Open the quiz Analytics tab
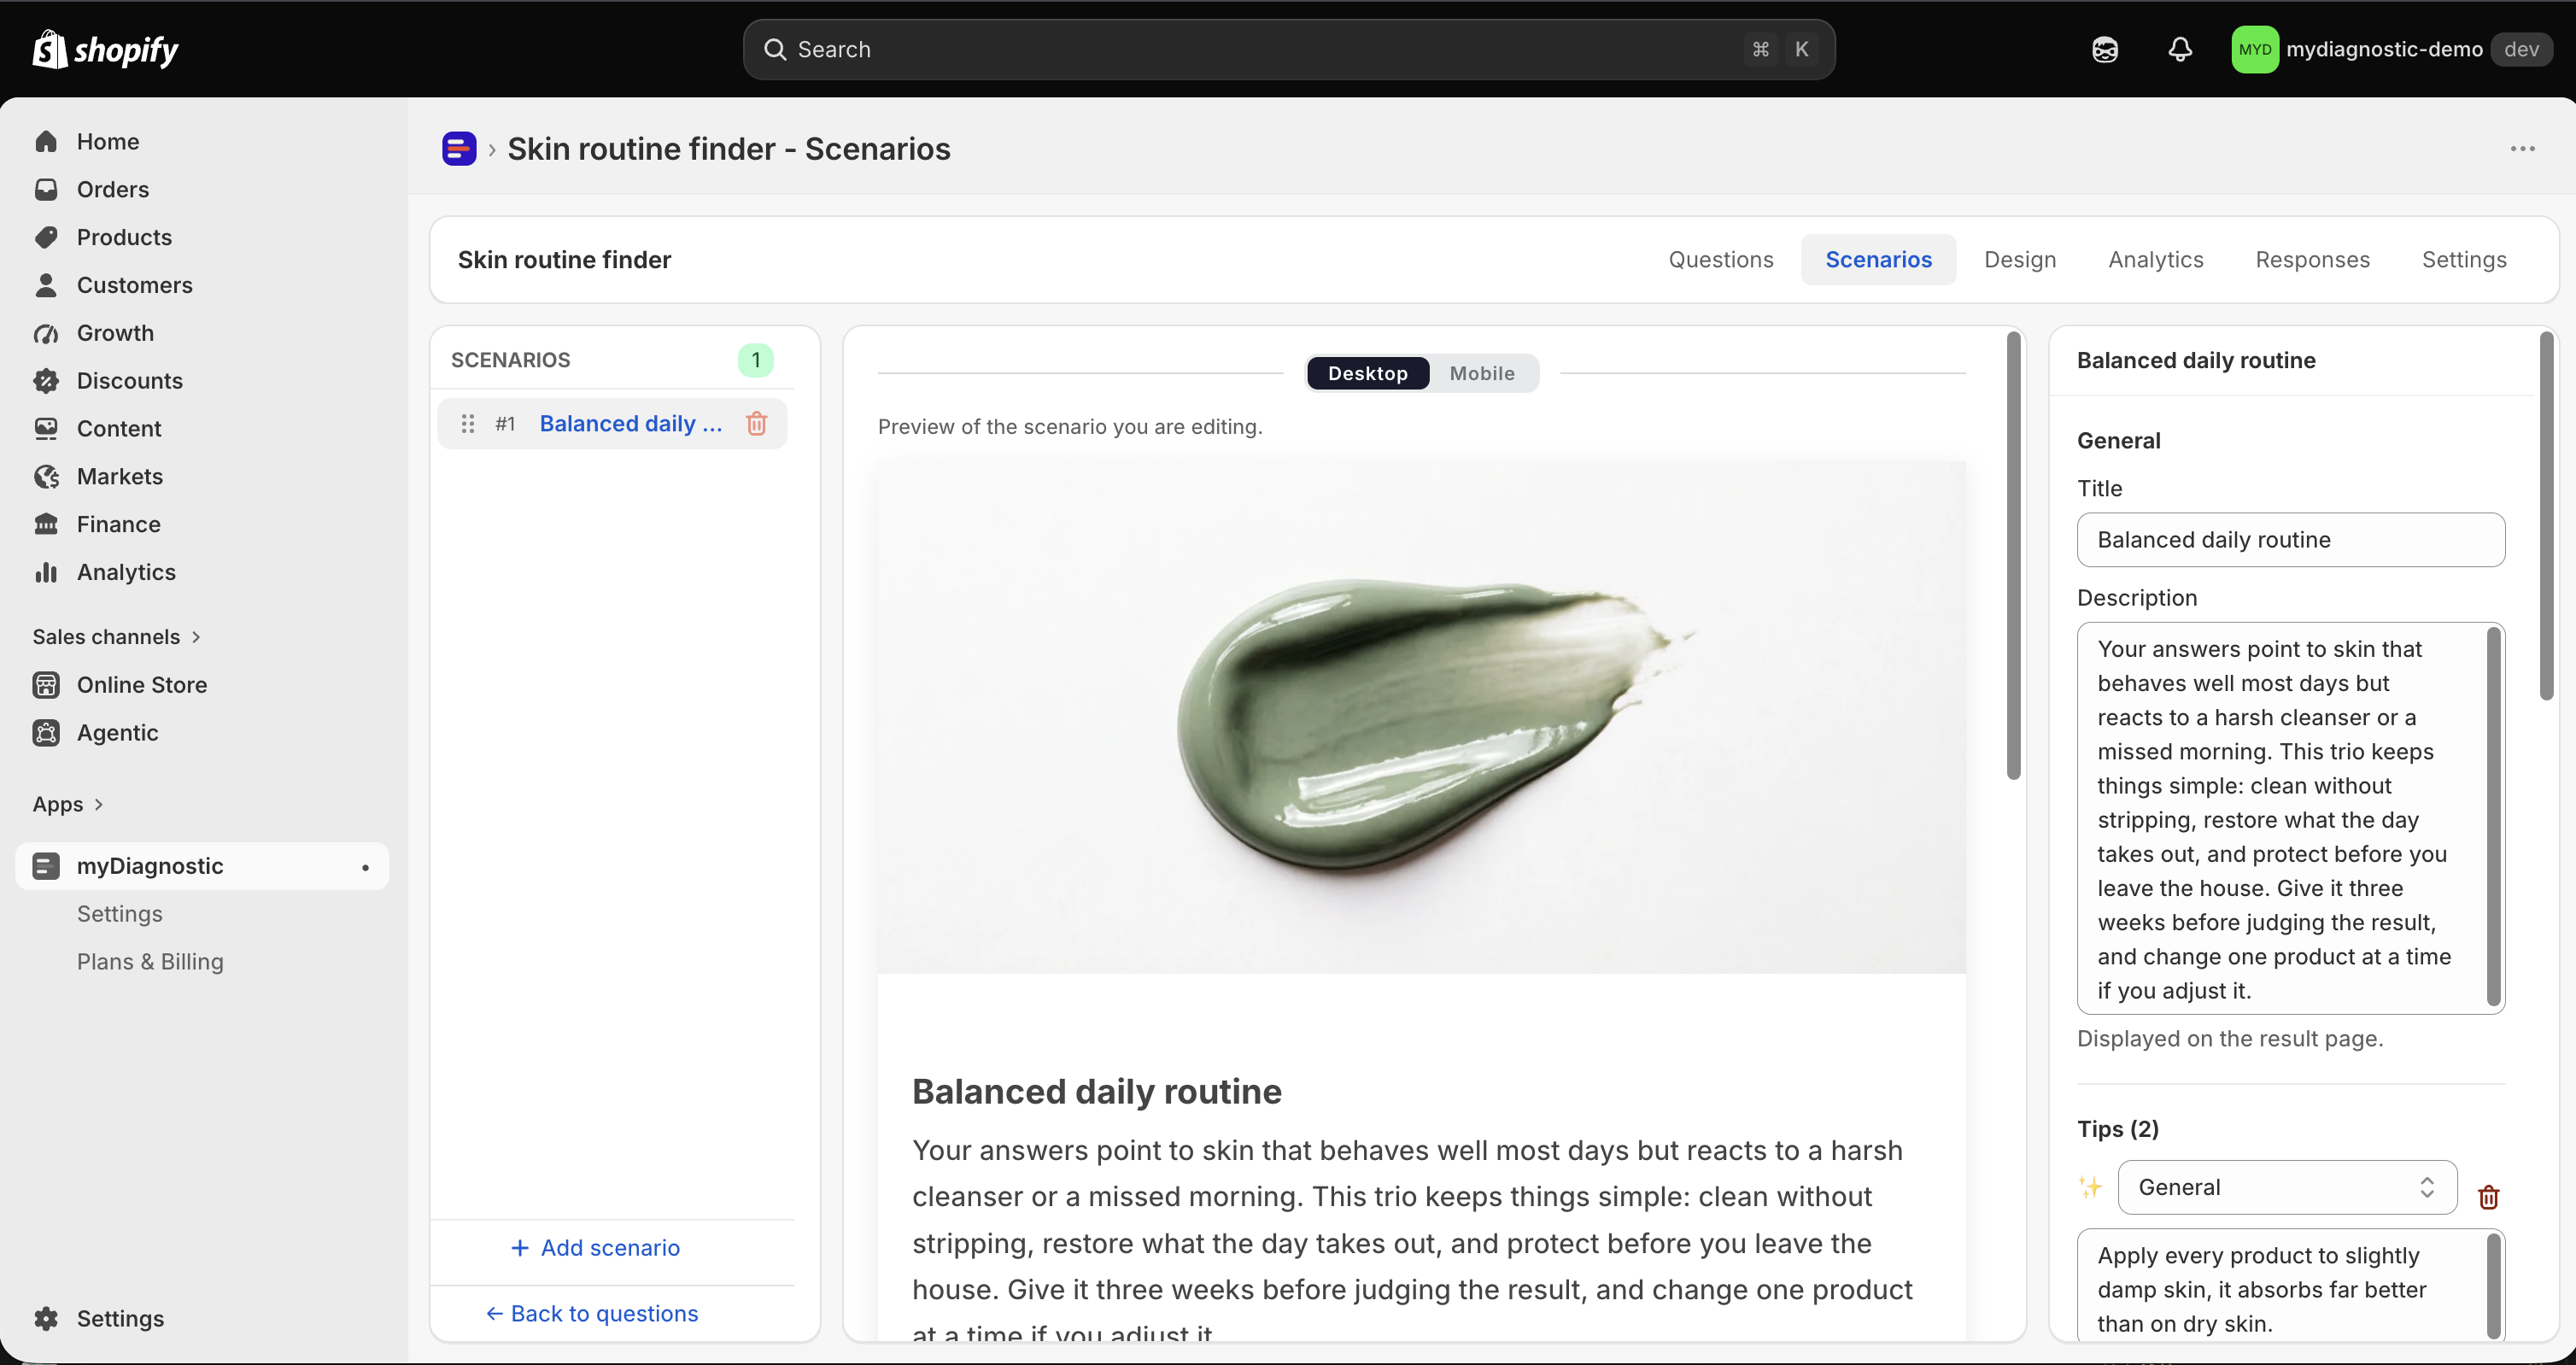 pyautogui.click(x=2155, y=260)
